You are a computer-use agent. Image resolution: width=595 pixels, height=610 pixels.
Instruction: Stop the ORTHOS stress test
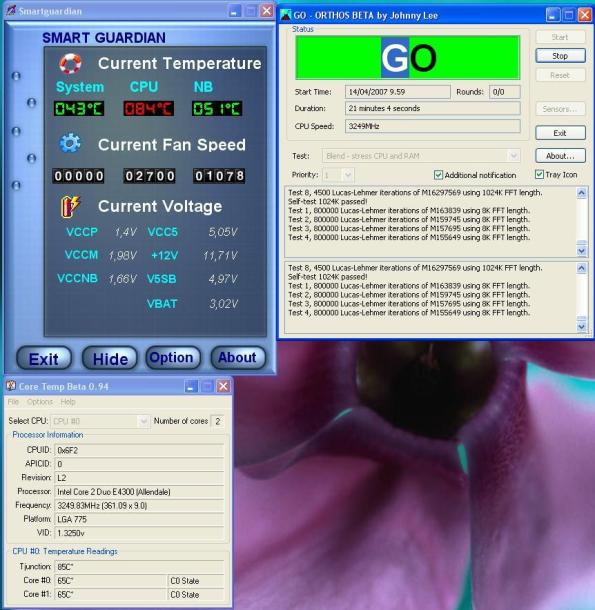(x=560, y=56)
